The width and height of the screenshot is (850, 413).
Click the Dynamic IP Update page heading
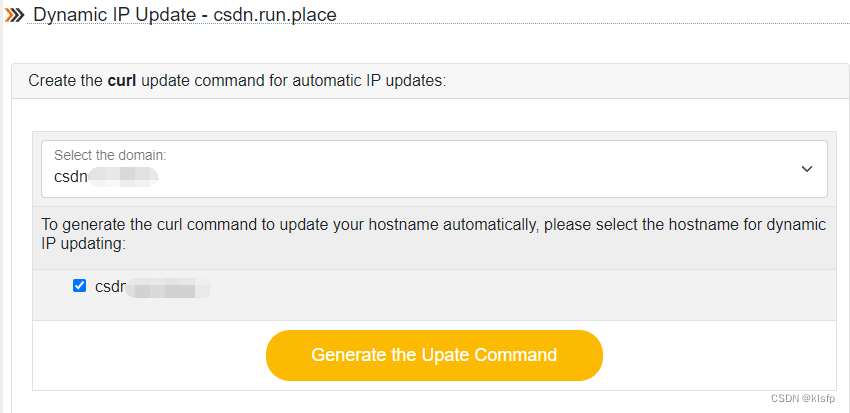[185, 15]
